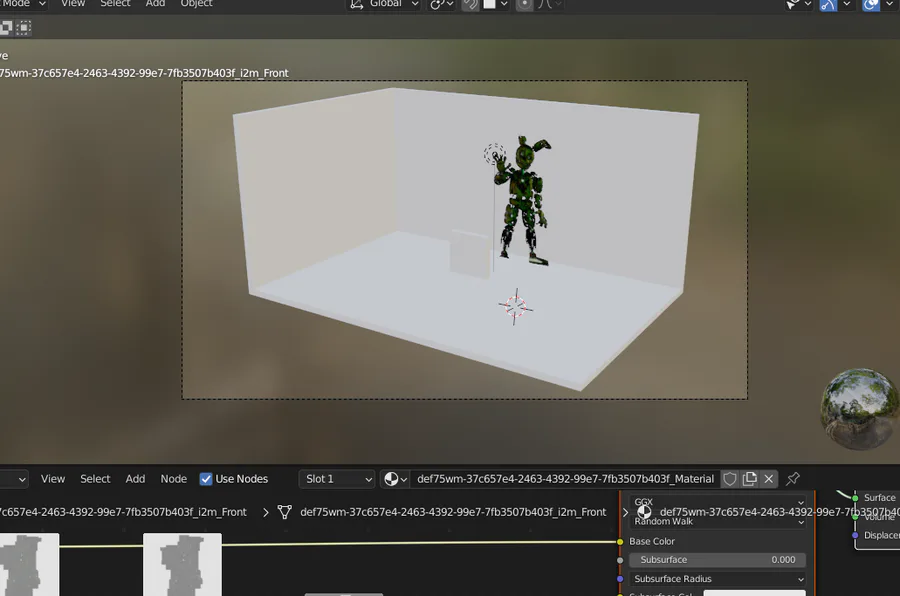Screen dimensions: 900x596
Task: Expand the Subsurface Radius dropdown
Action: [x=717, y=579]
